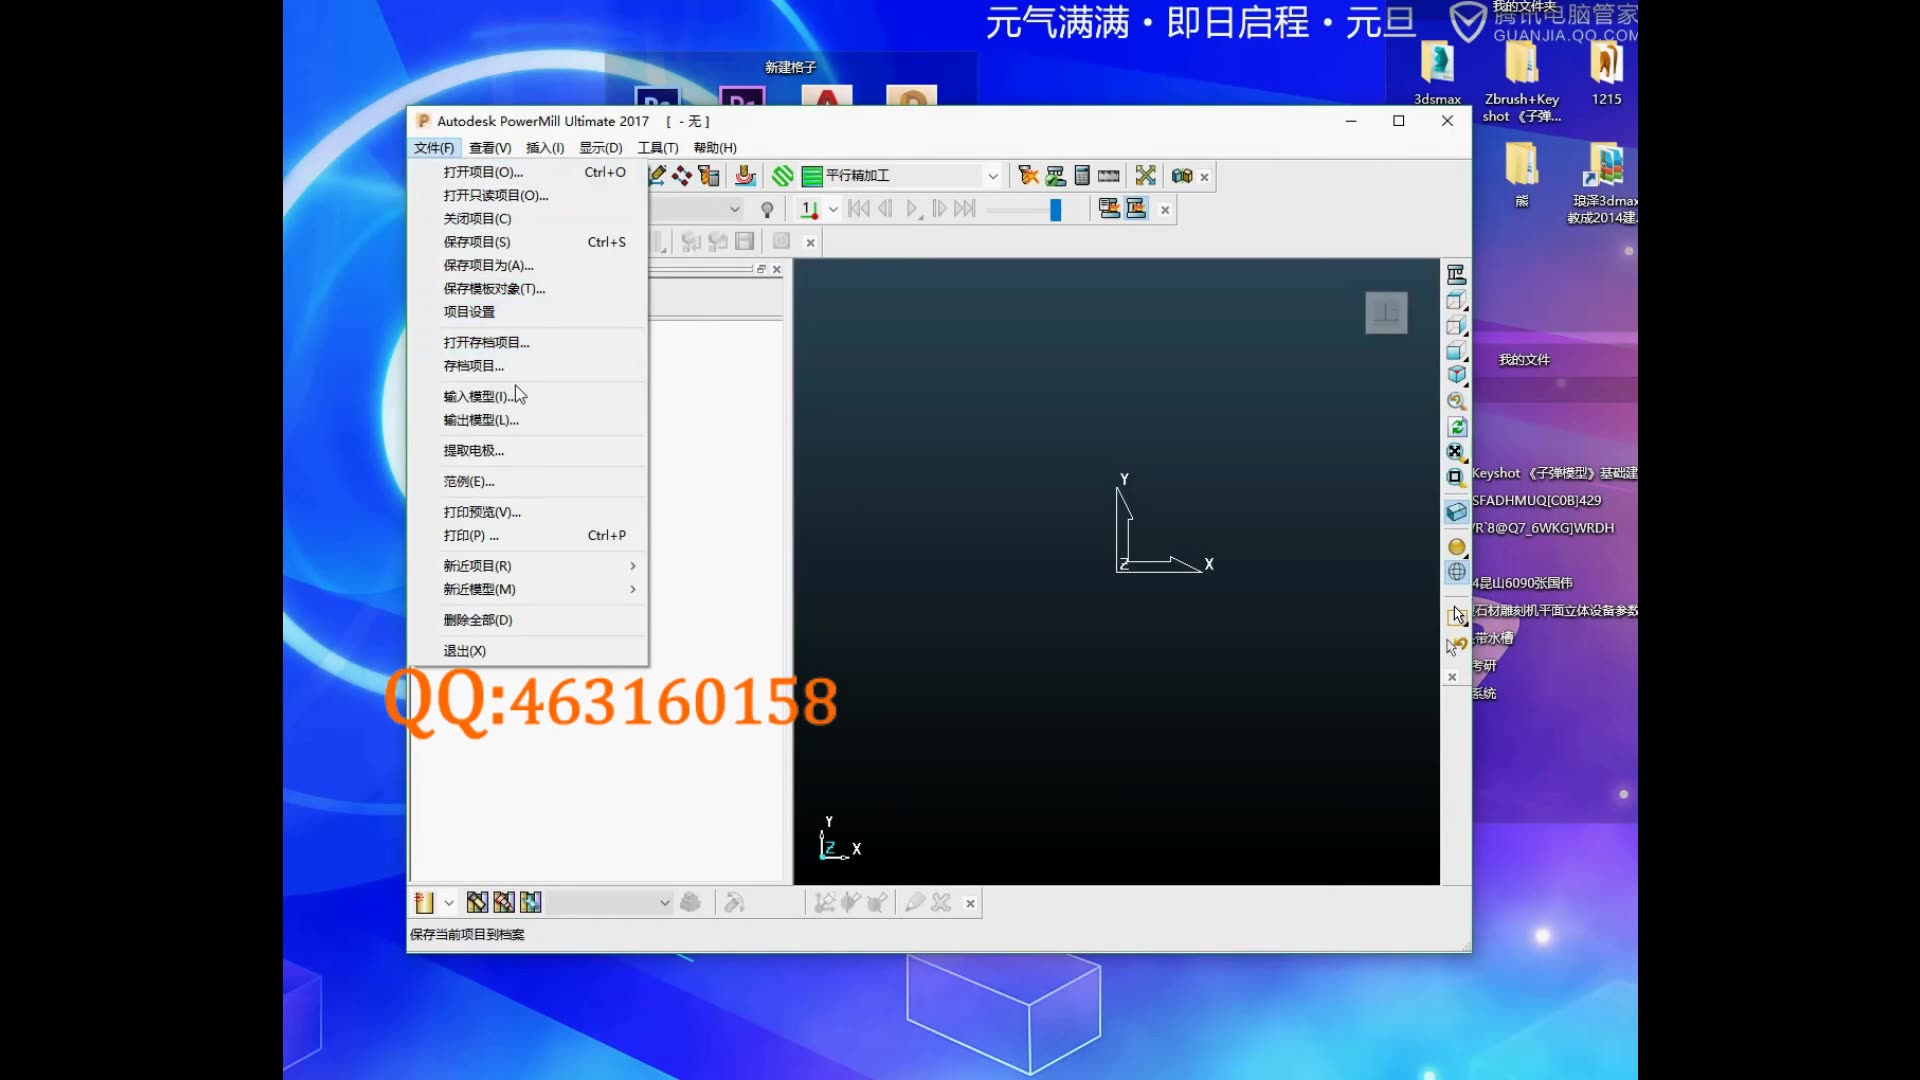1920x1080 pixels.
Task: Click 保存项目(S) to save project
Action: (476, 241)
